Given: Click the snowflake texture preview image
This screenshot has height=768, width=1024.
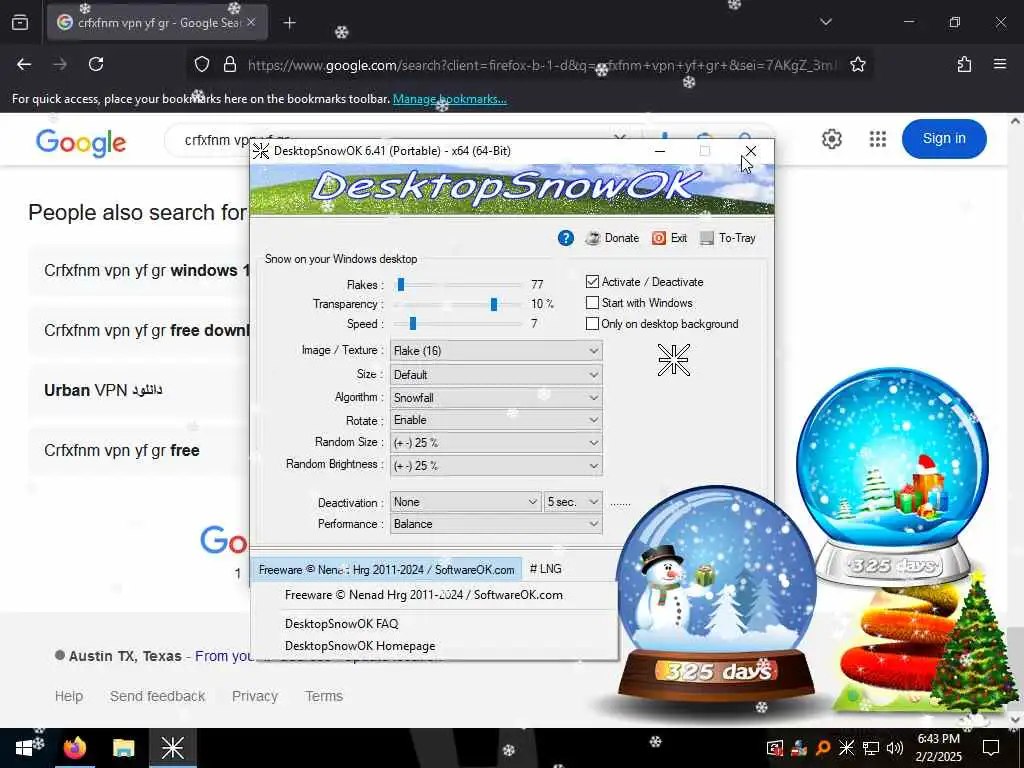Looking at the screenshot, I should click(673, 360).
